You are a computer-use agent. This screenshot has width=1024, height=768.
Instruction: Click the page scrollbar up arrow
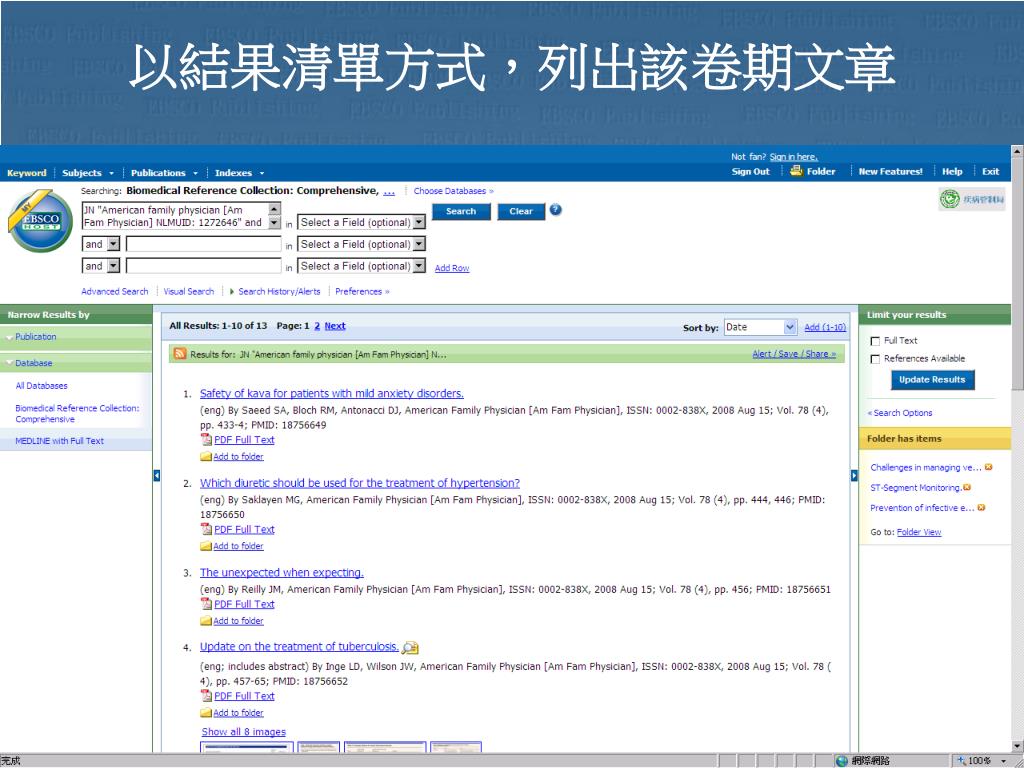tap(1017, 152)
